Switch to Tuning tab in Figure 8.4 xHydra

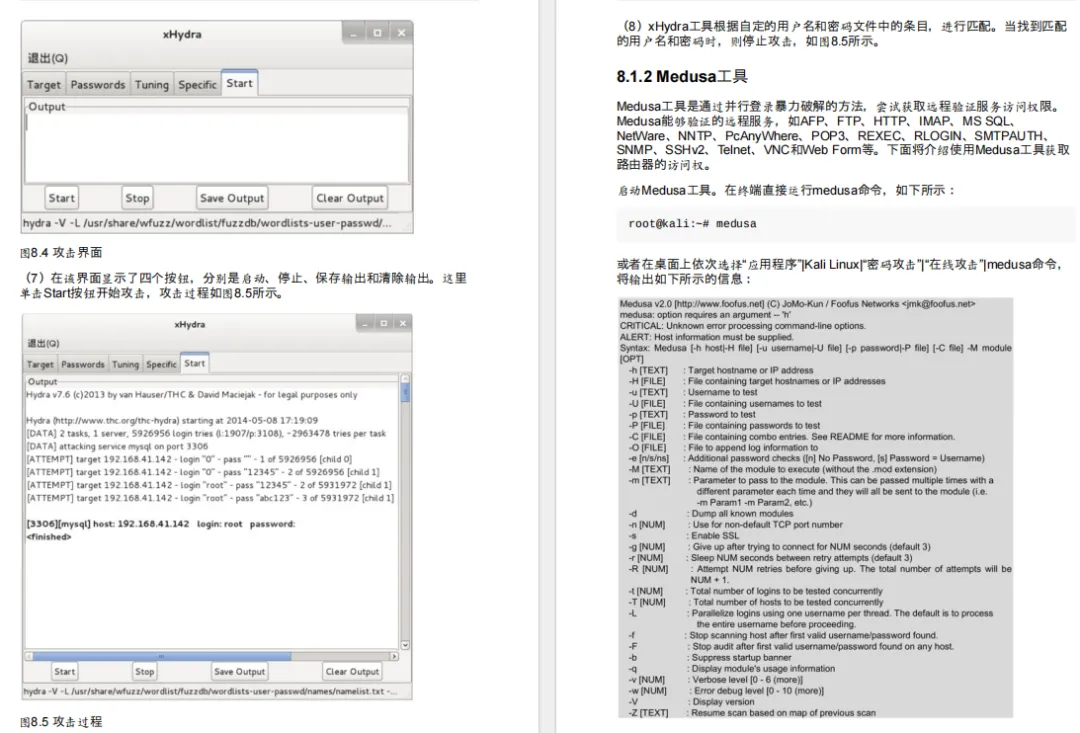click(152, 85)
